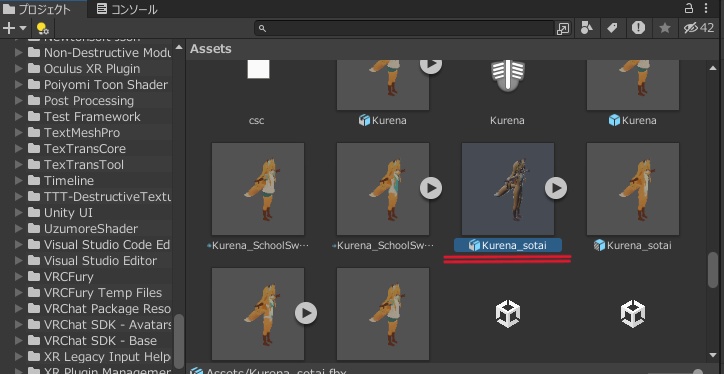The width and height of the screenshot is (724, 374).
Task: Expand the Post Processing folder
Action: click(x=18, y=101)
